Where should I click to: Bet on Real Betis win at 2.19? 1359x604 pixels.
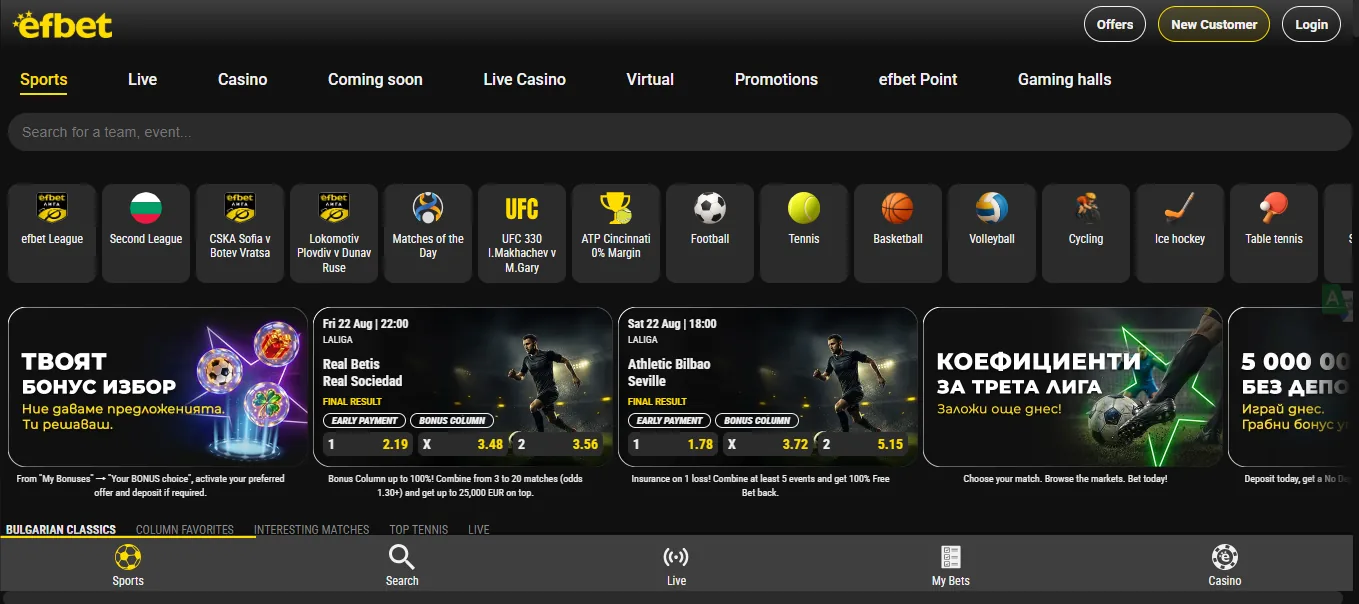pos(368,444)
